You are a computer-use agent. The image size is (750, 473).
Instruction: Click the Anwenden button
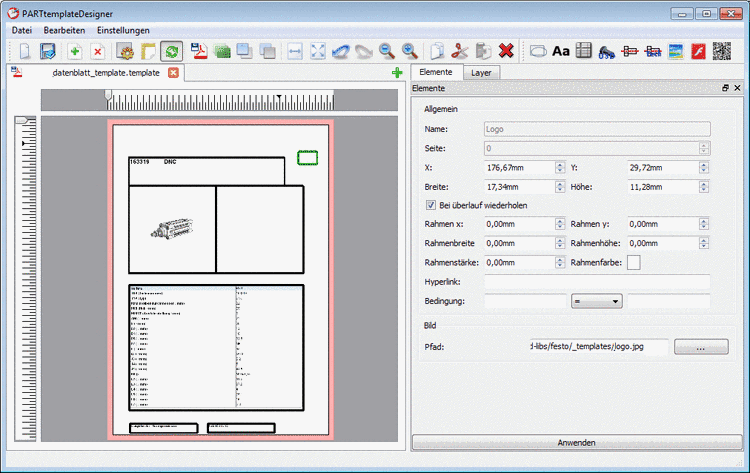click(x=577, y=442)
